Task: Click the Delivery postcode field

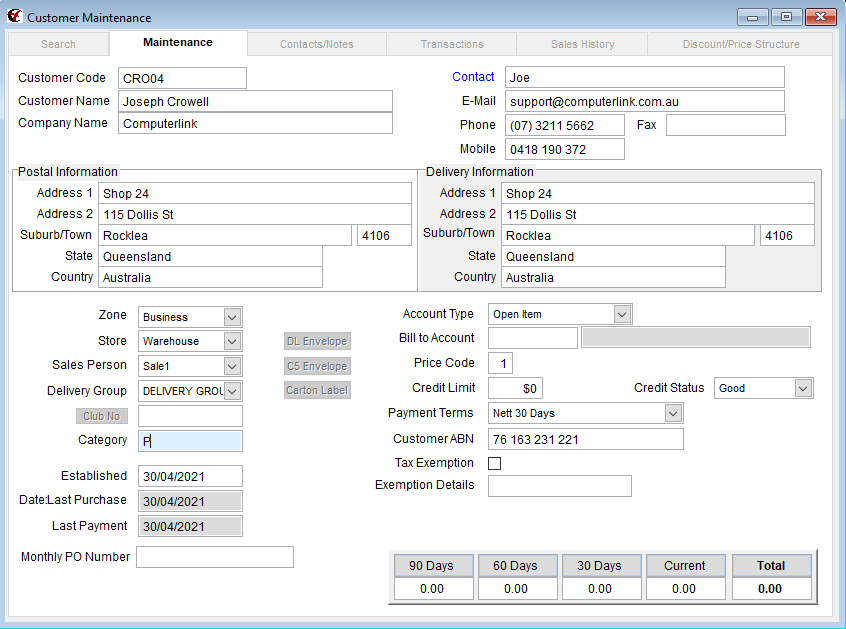Action: (787, 235)
